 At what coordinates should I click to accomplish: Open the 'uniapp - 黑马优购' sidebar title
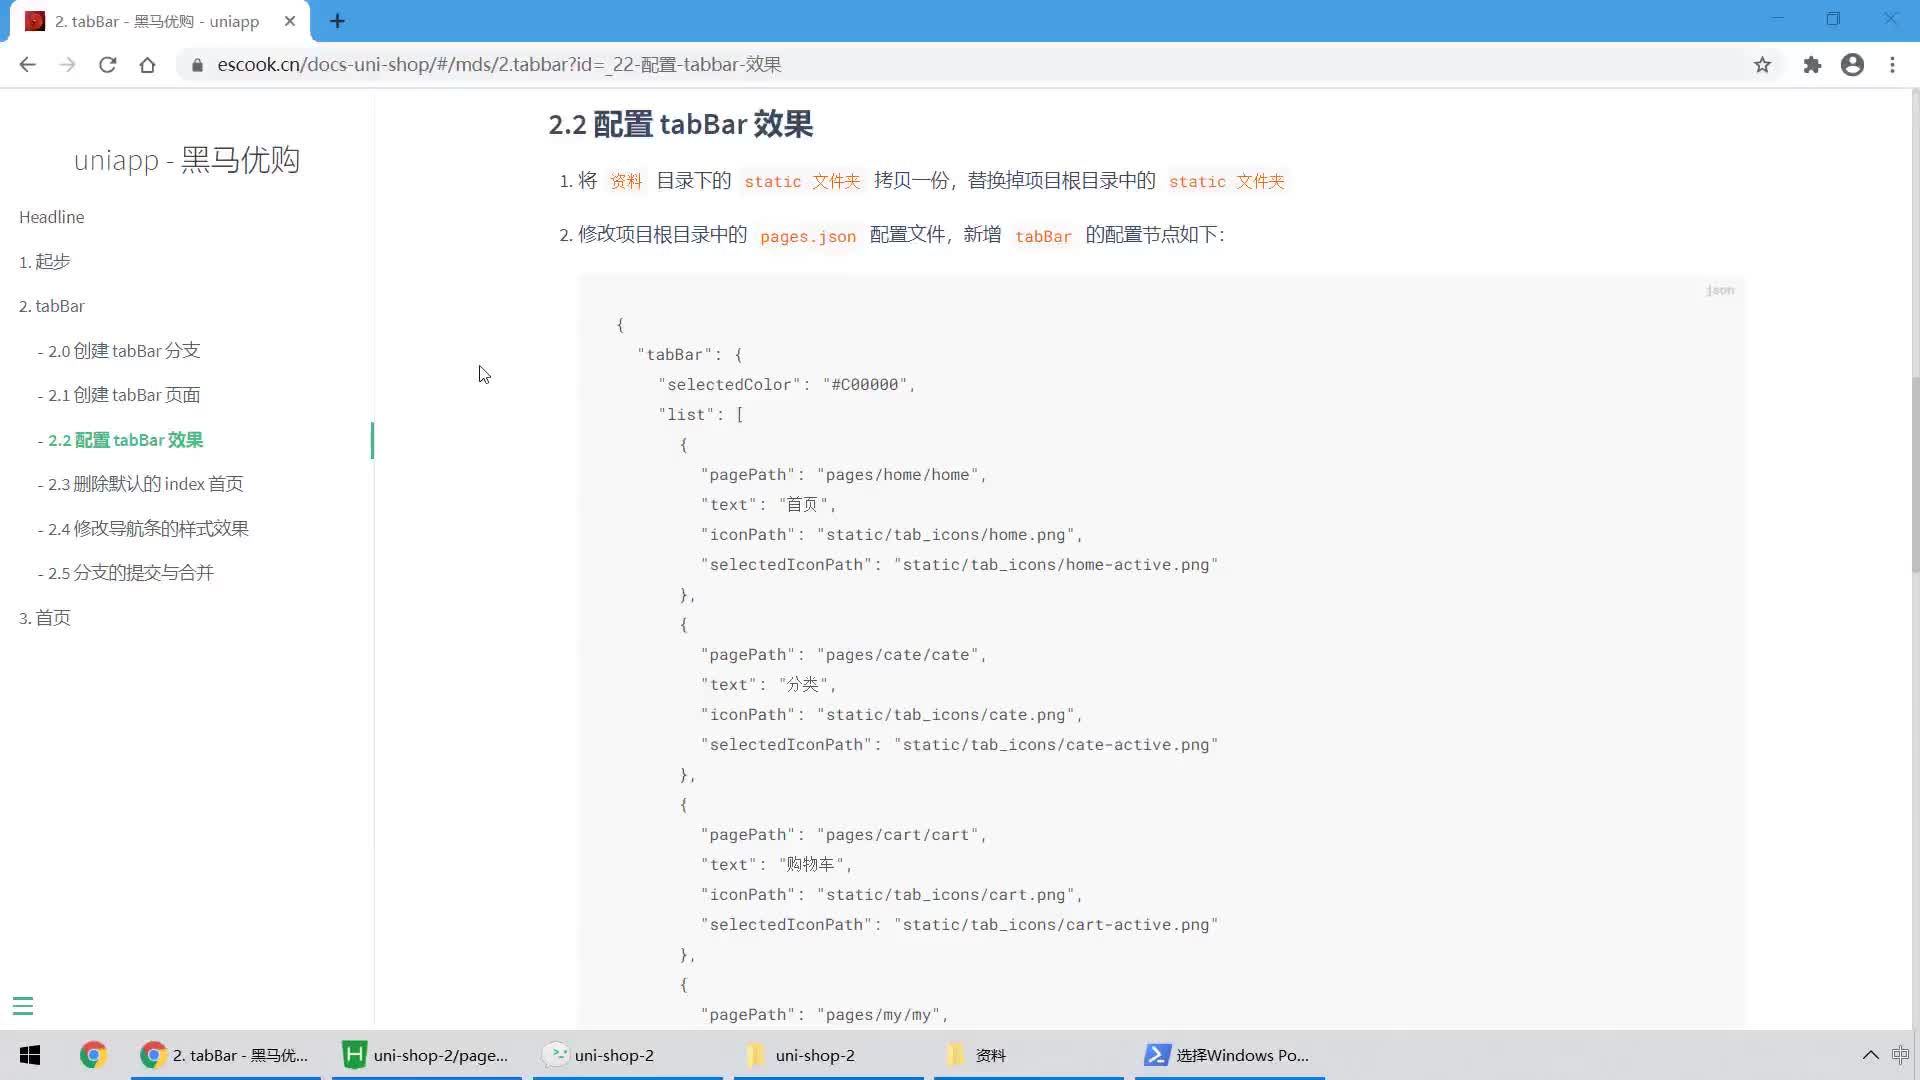pos(187,160)
